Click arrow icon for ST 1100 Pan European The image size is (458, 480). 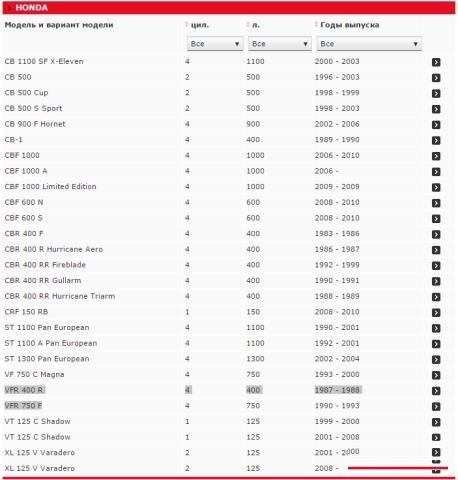436,328
